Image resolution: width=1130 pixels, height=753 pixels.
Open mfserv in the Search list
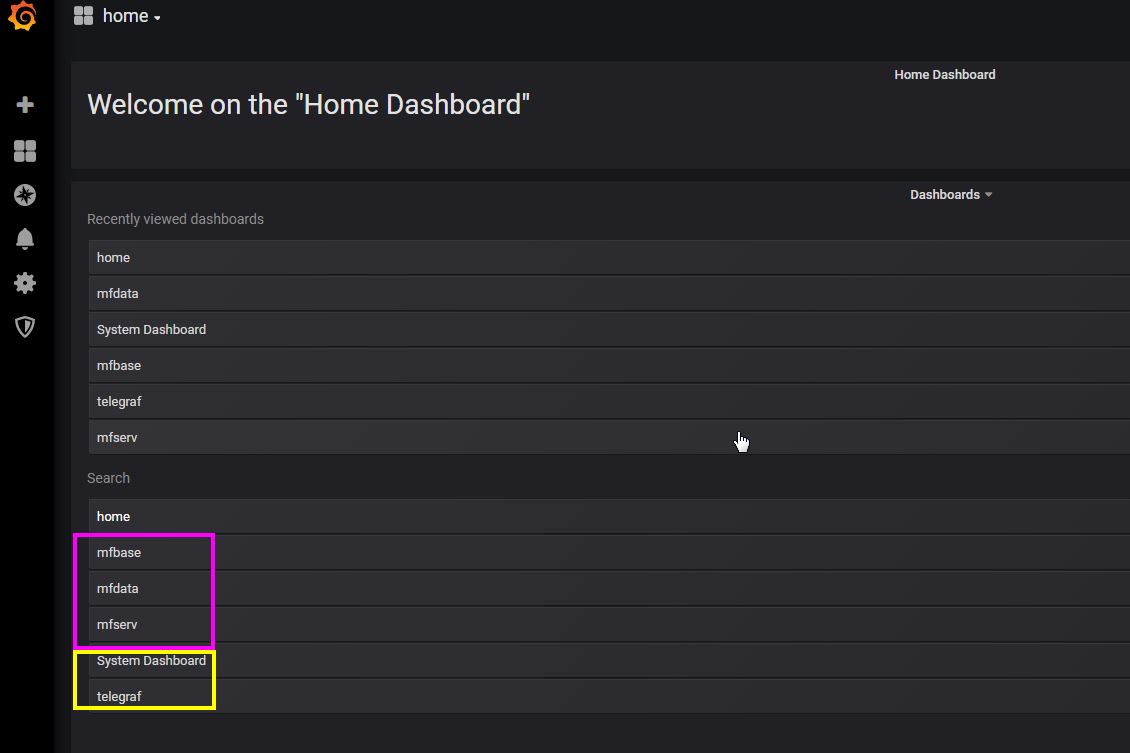point(609,625)
